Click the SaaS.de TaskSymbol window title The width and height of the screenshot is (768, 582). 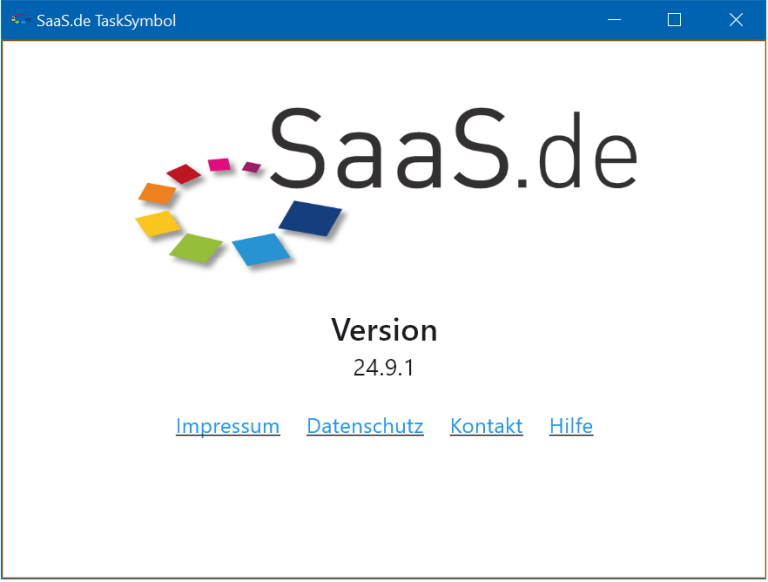tap(106, 20)
